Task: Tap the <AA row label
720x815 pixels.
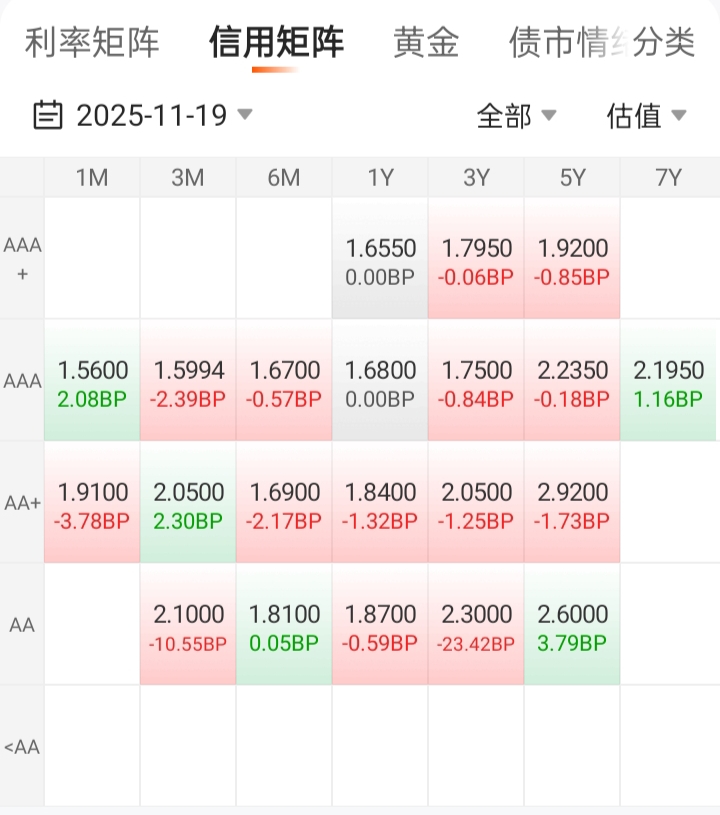Action: click(22, 747)
